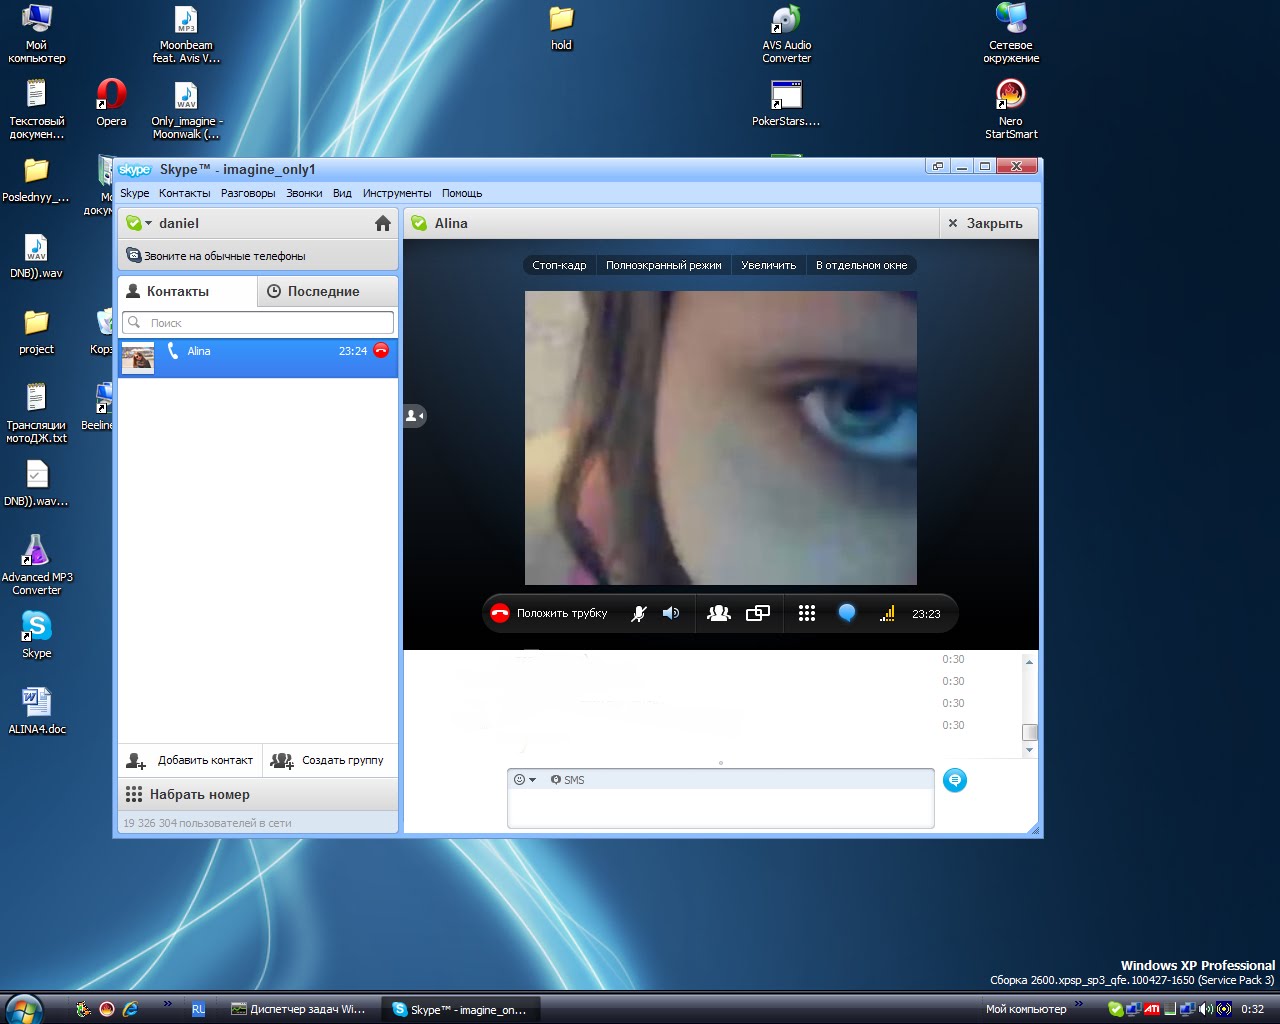Open the Skype desktop shortcut
1280x1024 pixels.
point(37,634)
